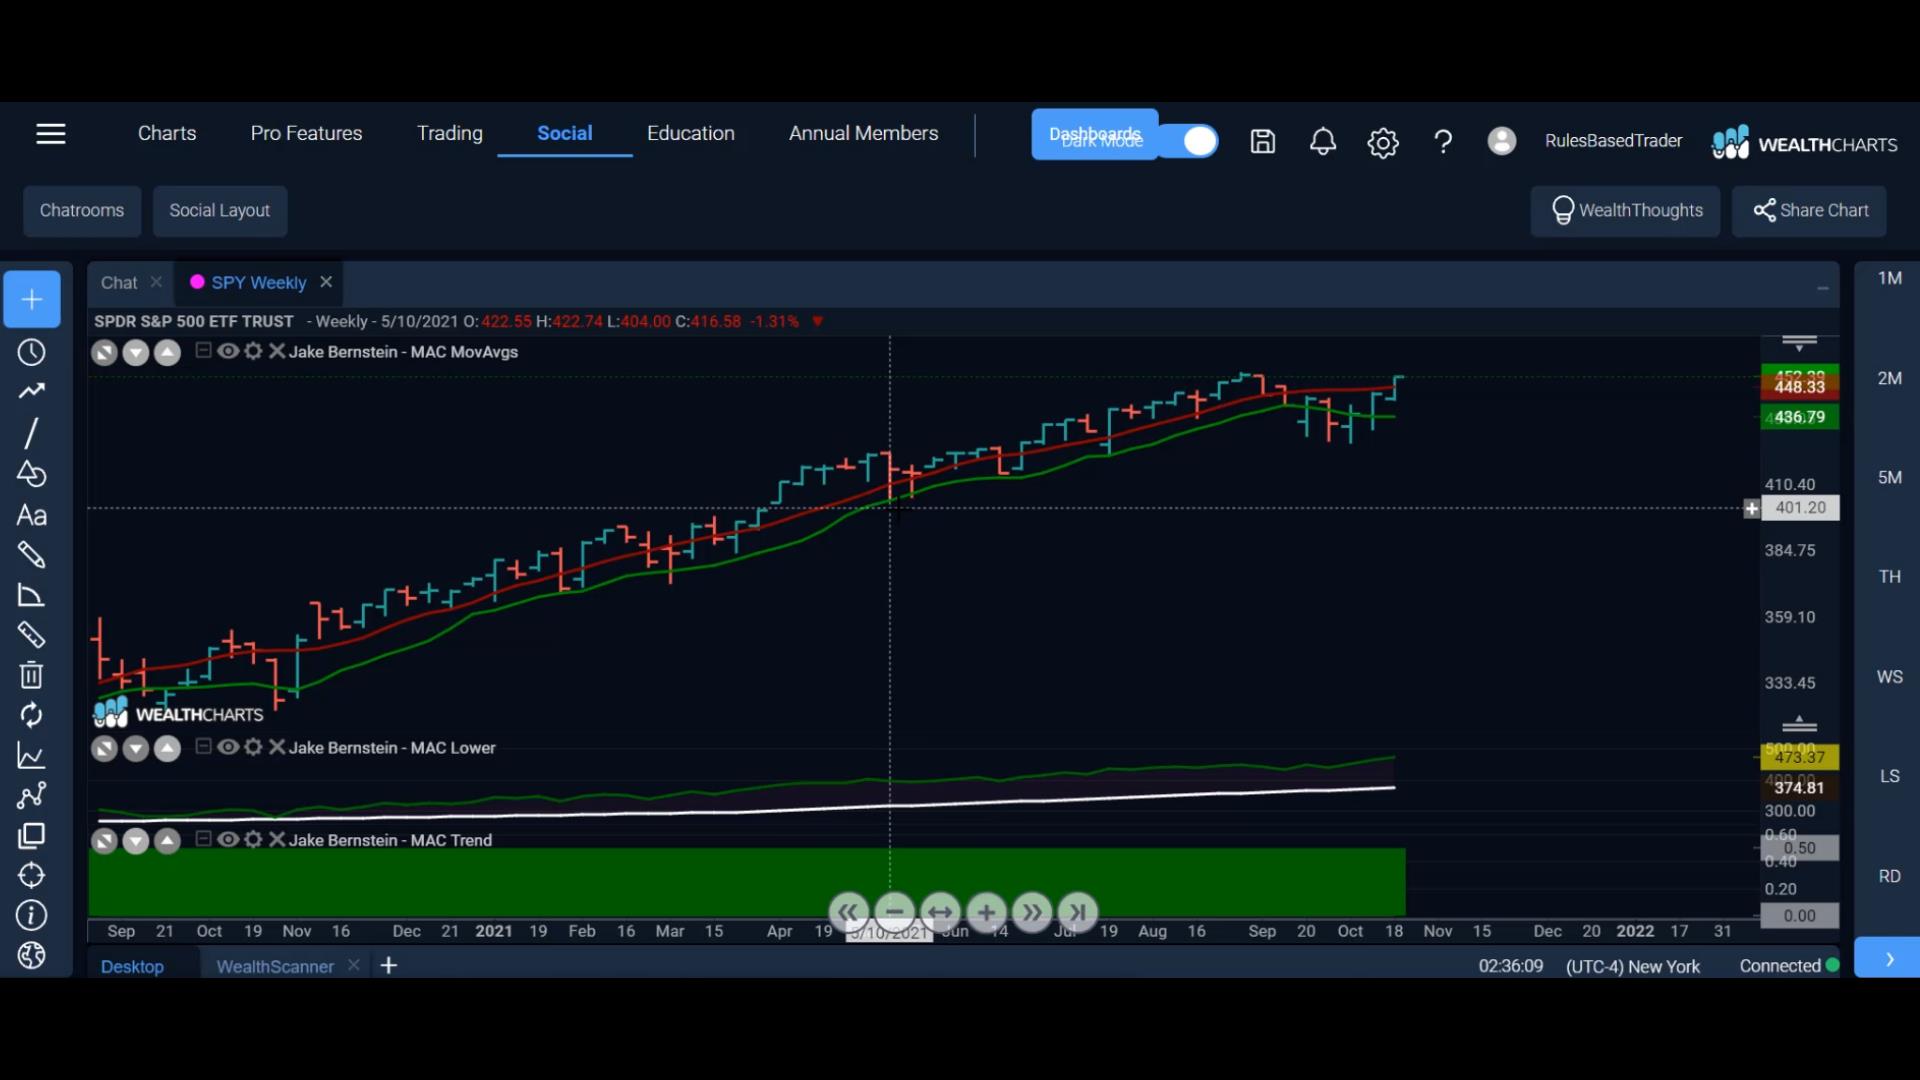Select the ruler measure tool

point(32,635)
